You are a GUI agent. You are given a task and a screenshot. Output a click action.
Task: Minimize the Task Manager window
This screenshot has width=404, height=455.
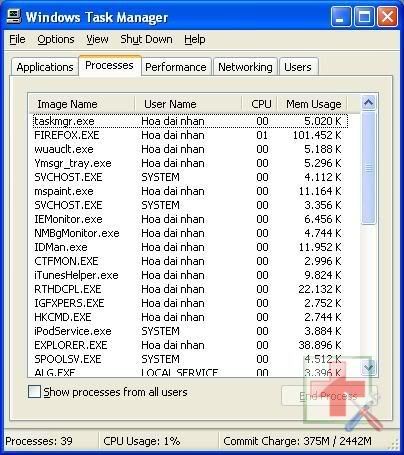(x=341, y=17)
